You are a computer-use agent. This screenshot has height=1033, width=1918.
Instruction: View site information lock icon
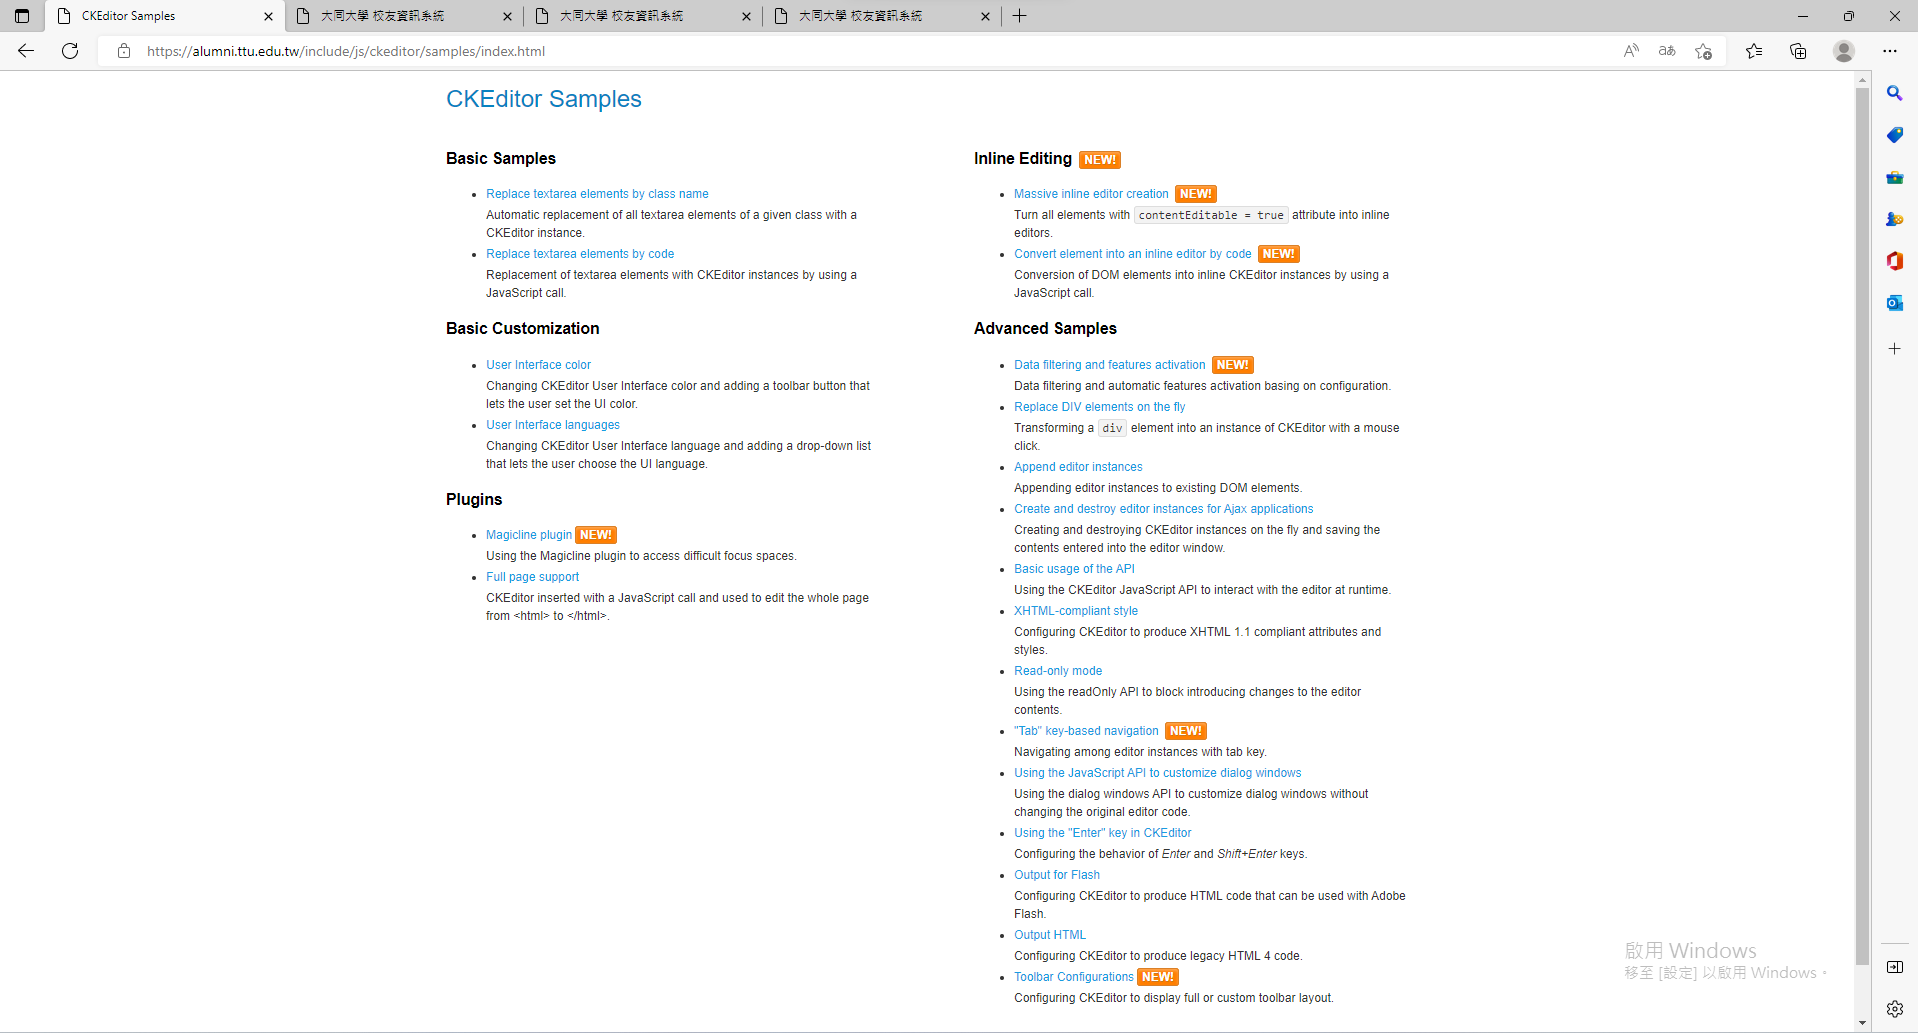click(124, 51)
